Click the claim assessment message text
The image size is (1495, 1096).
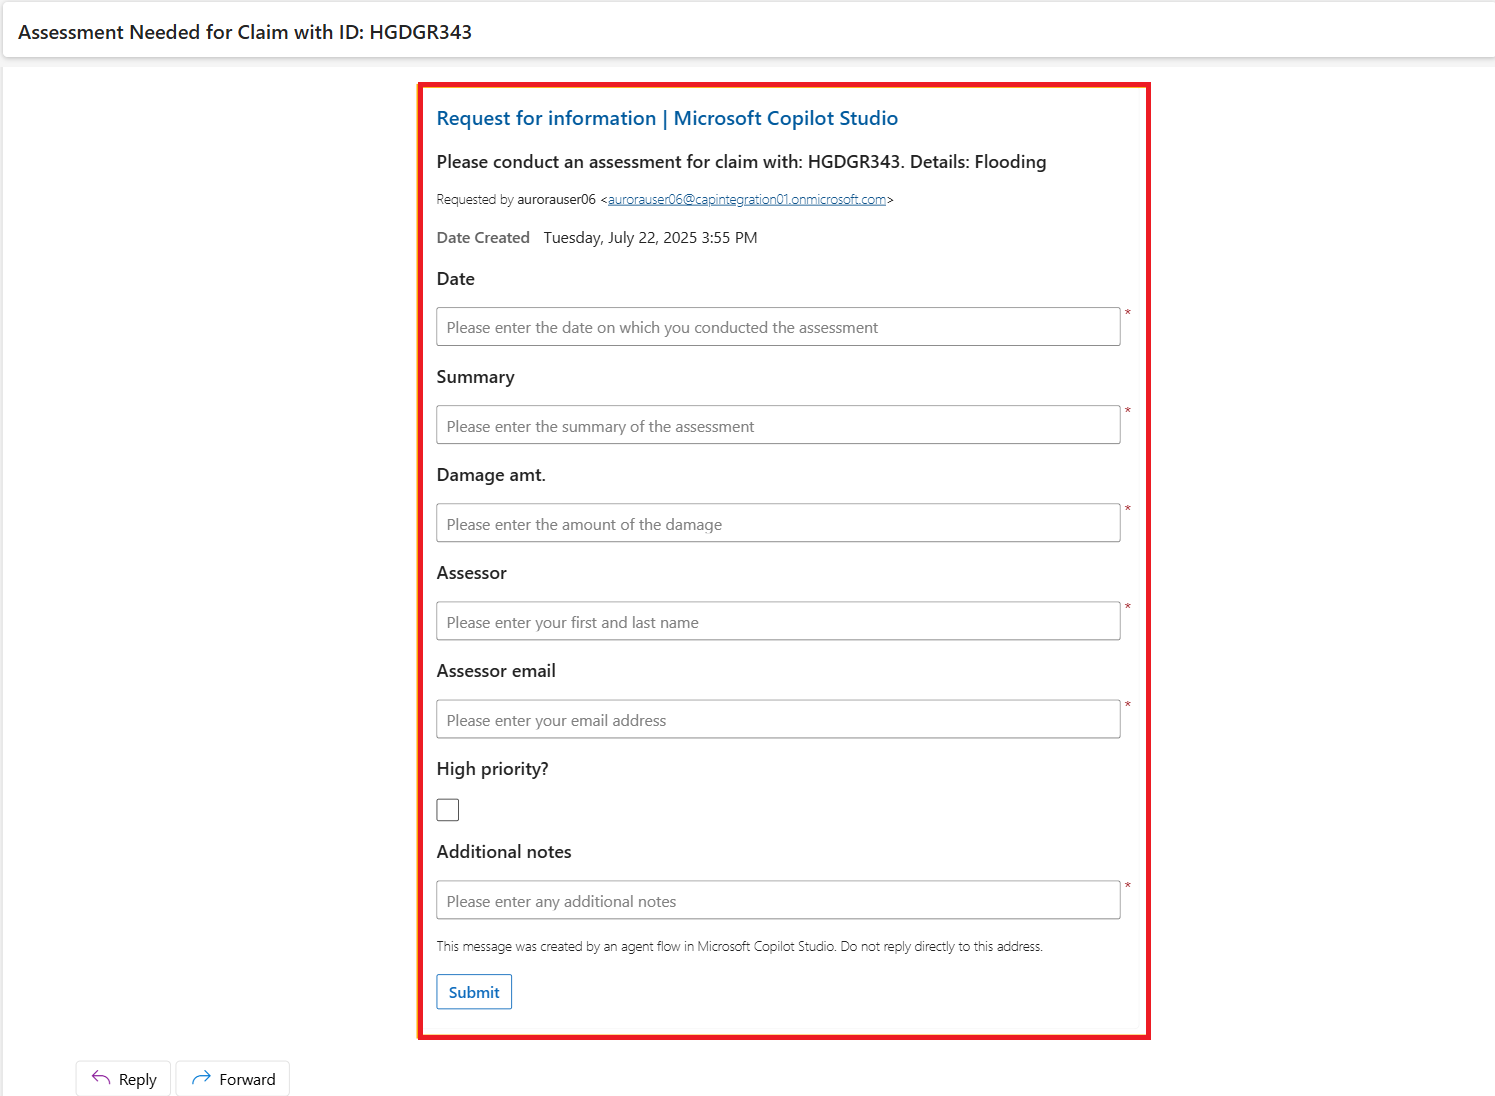(740, 161)
